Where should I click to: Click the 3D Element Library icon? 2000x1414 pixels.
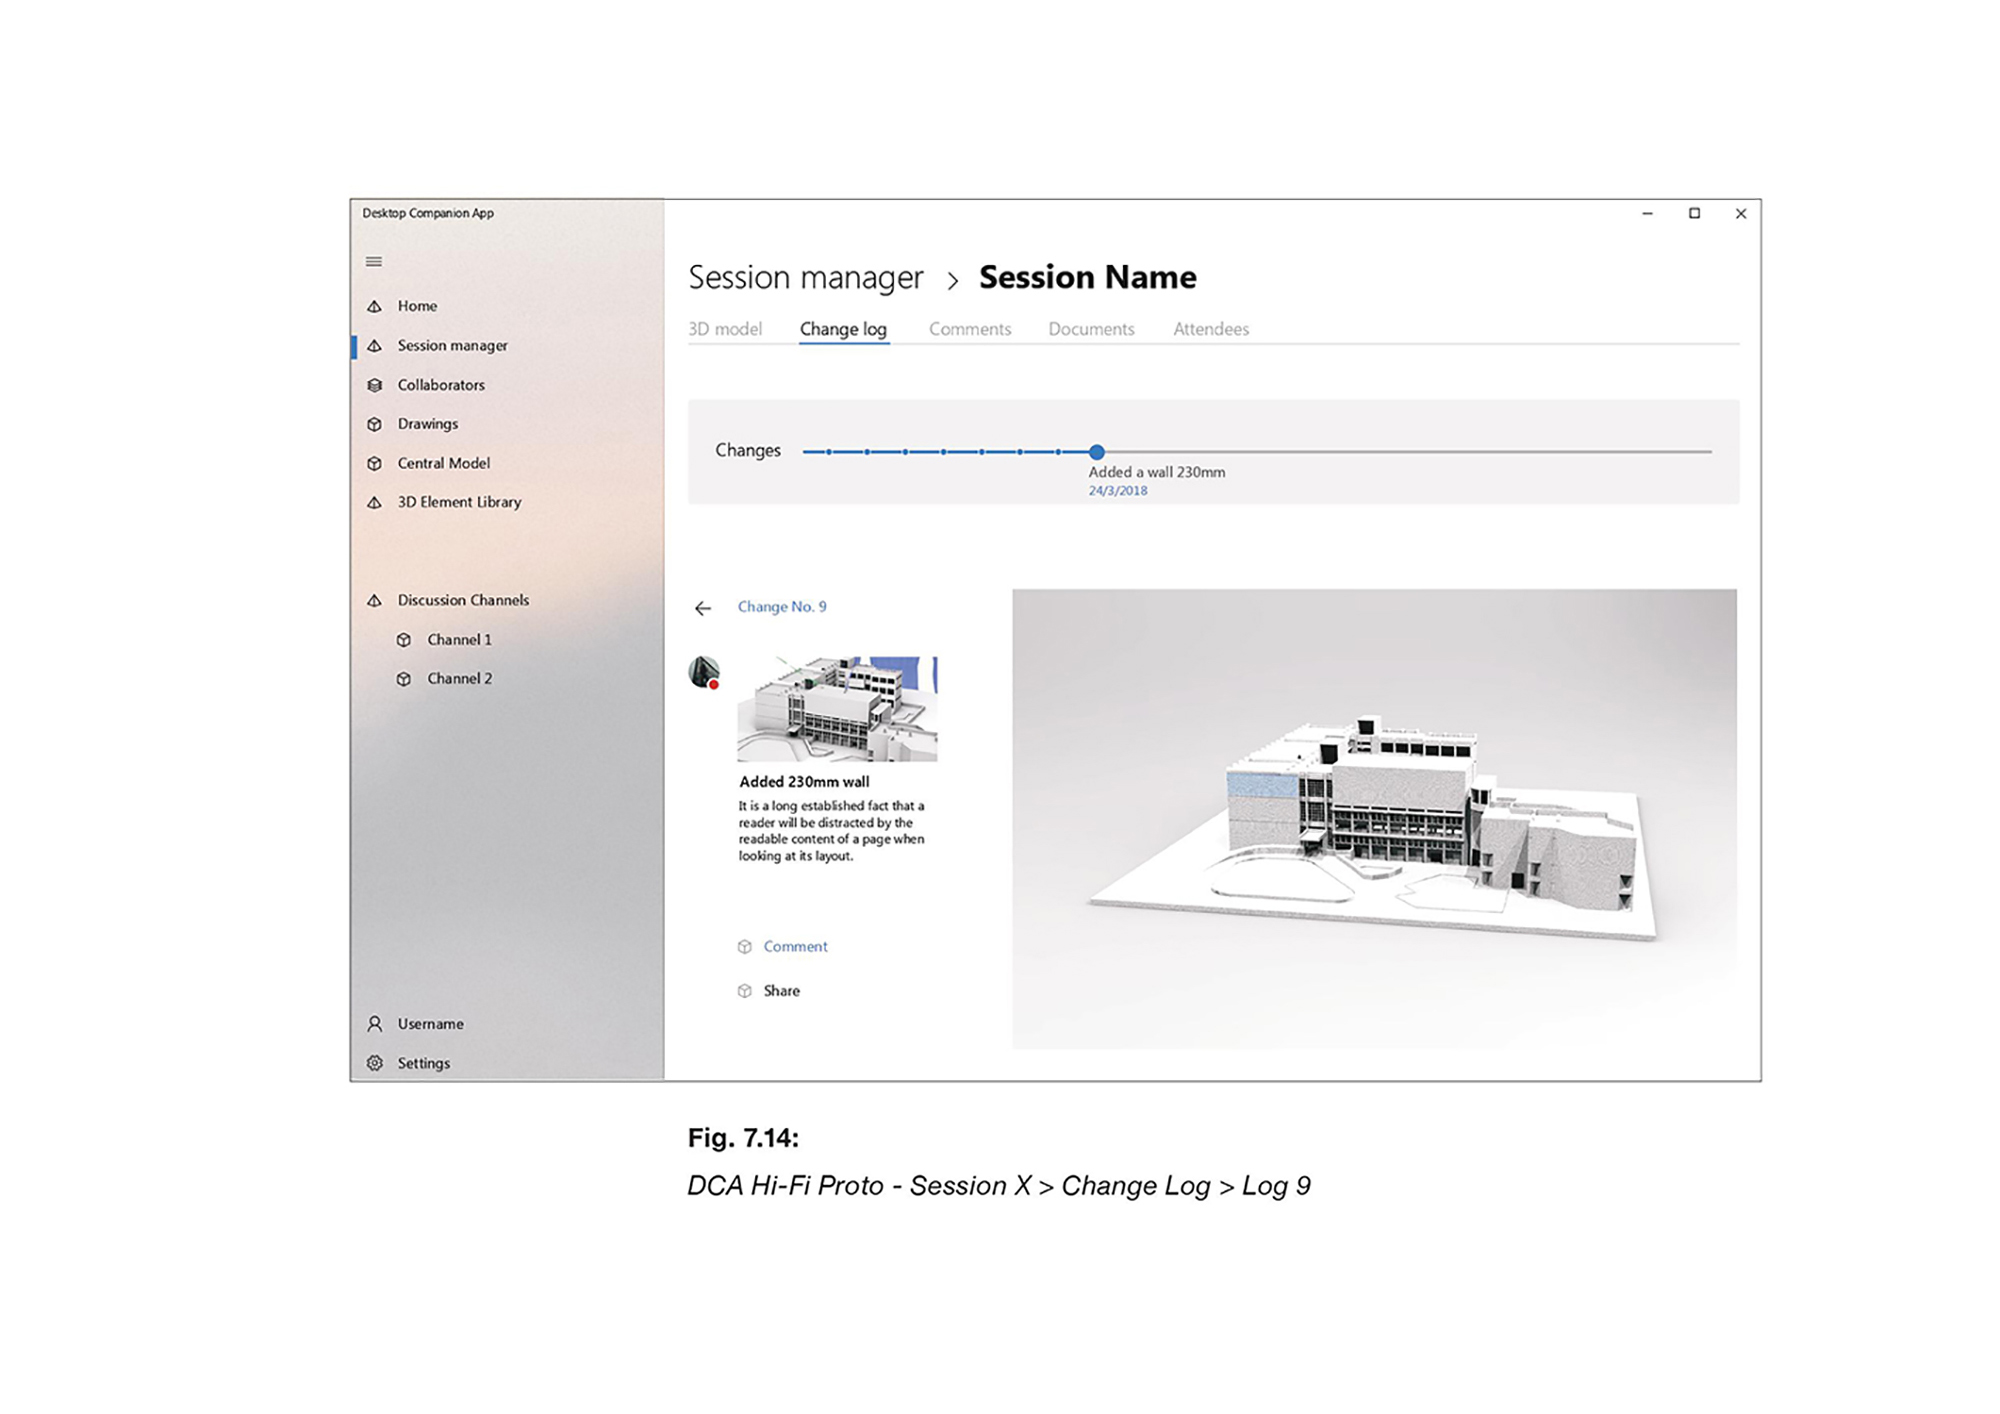(374, 502)
